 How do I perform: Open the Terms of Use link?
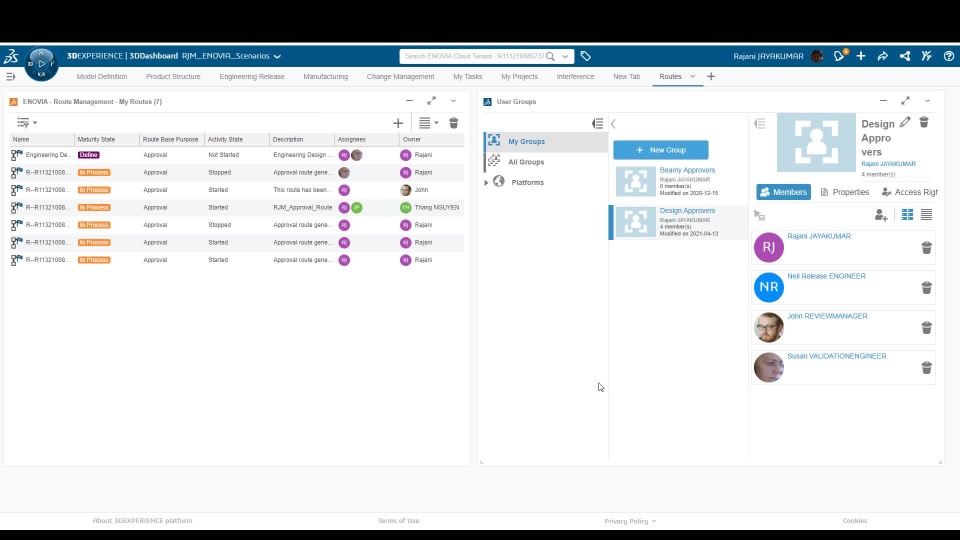pyautogui.click(x=399, y=520)
